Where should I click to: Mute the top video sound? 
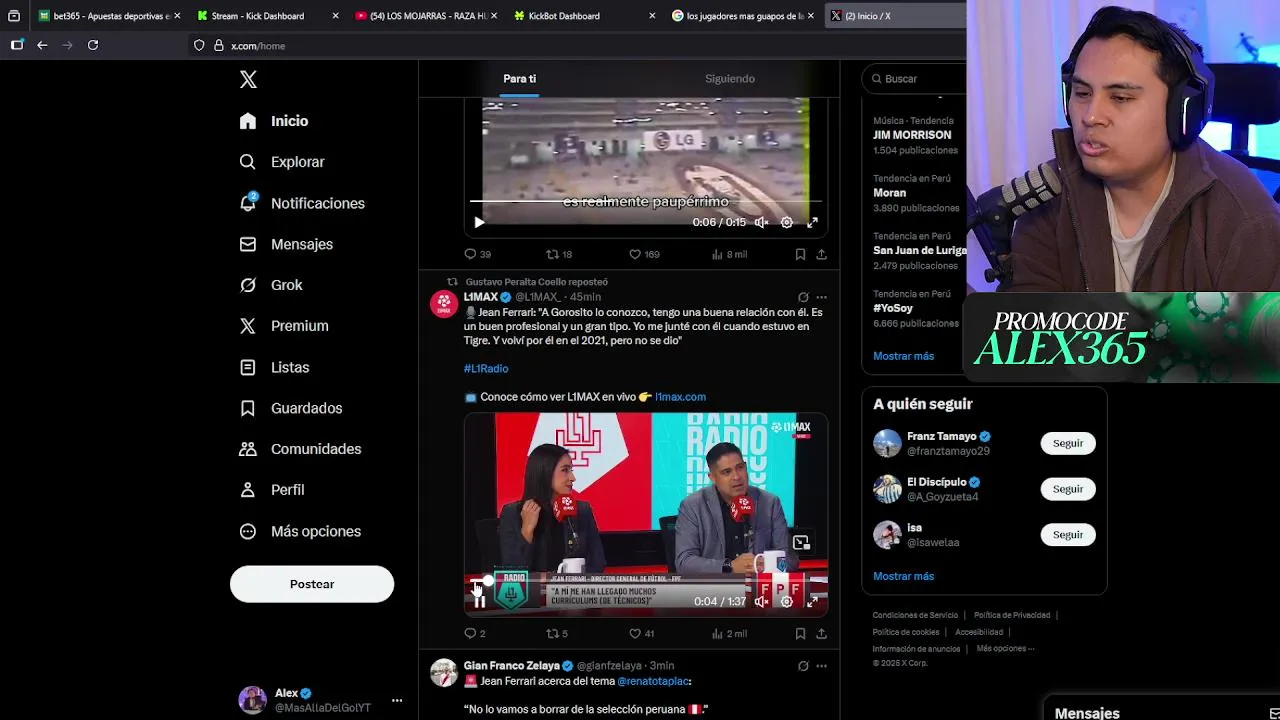coord(761,223)
